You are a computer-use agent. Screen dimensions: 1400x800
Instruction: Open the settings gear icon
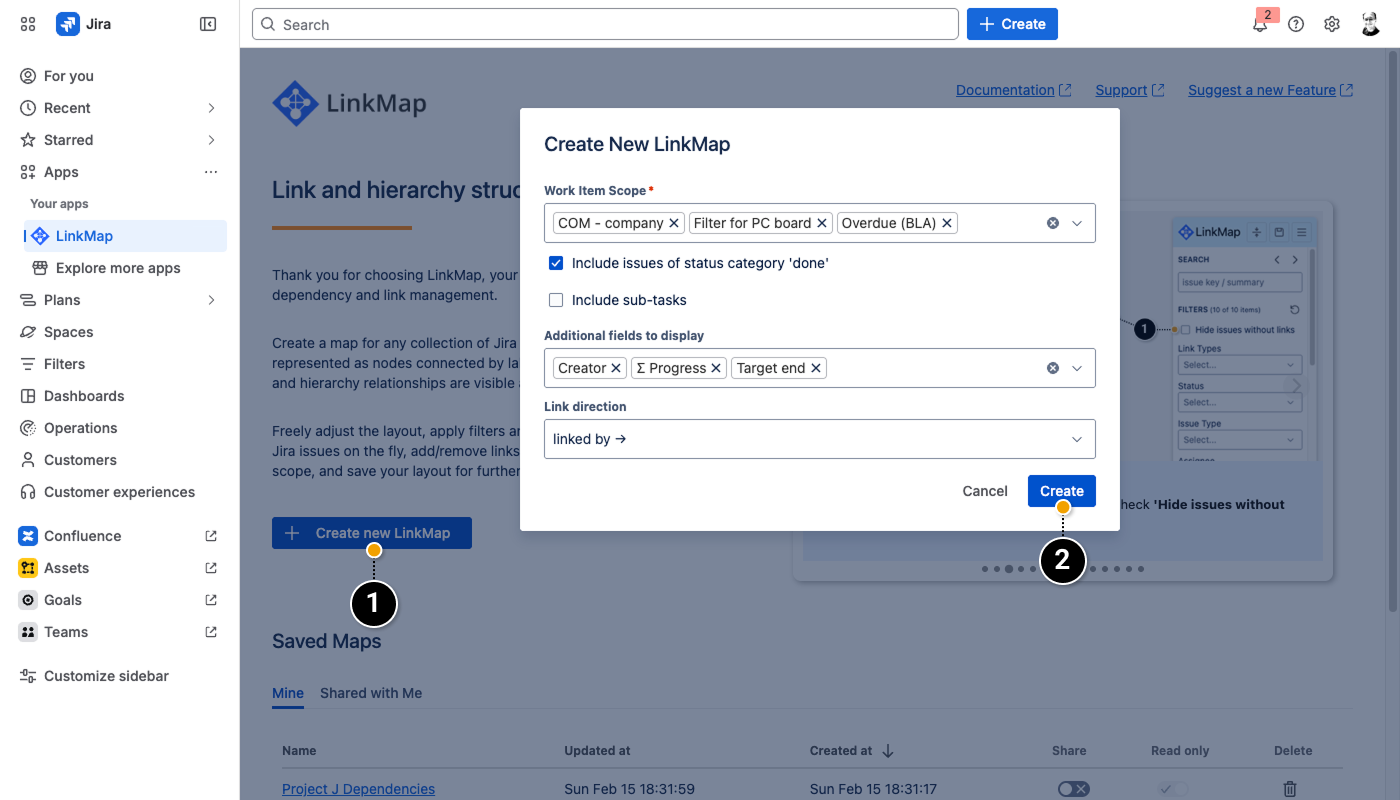point(1332,25)
